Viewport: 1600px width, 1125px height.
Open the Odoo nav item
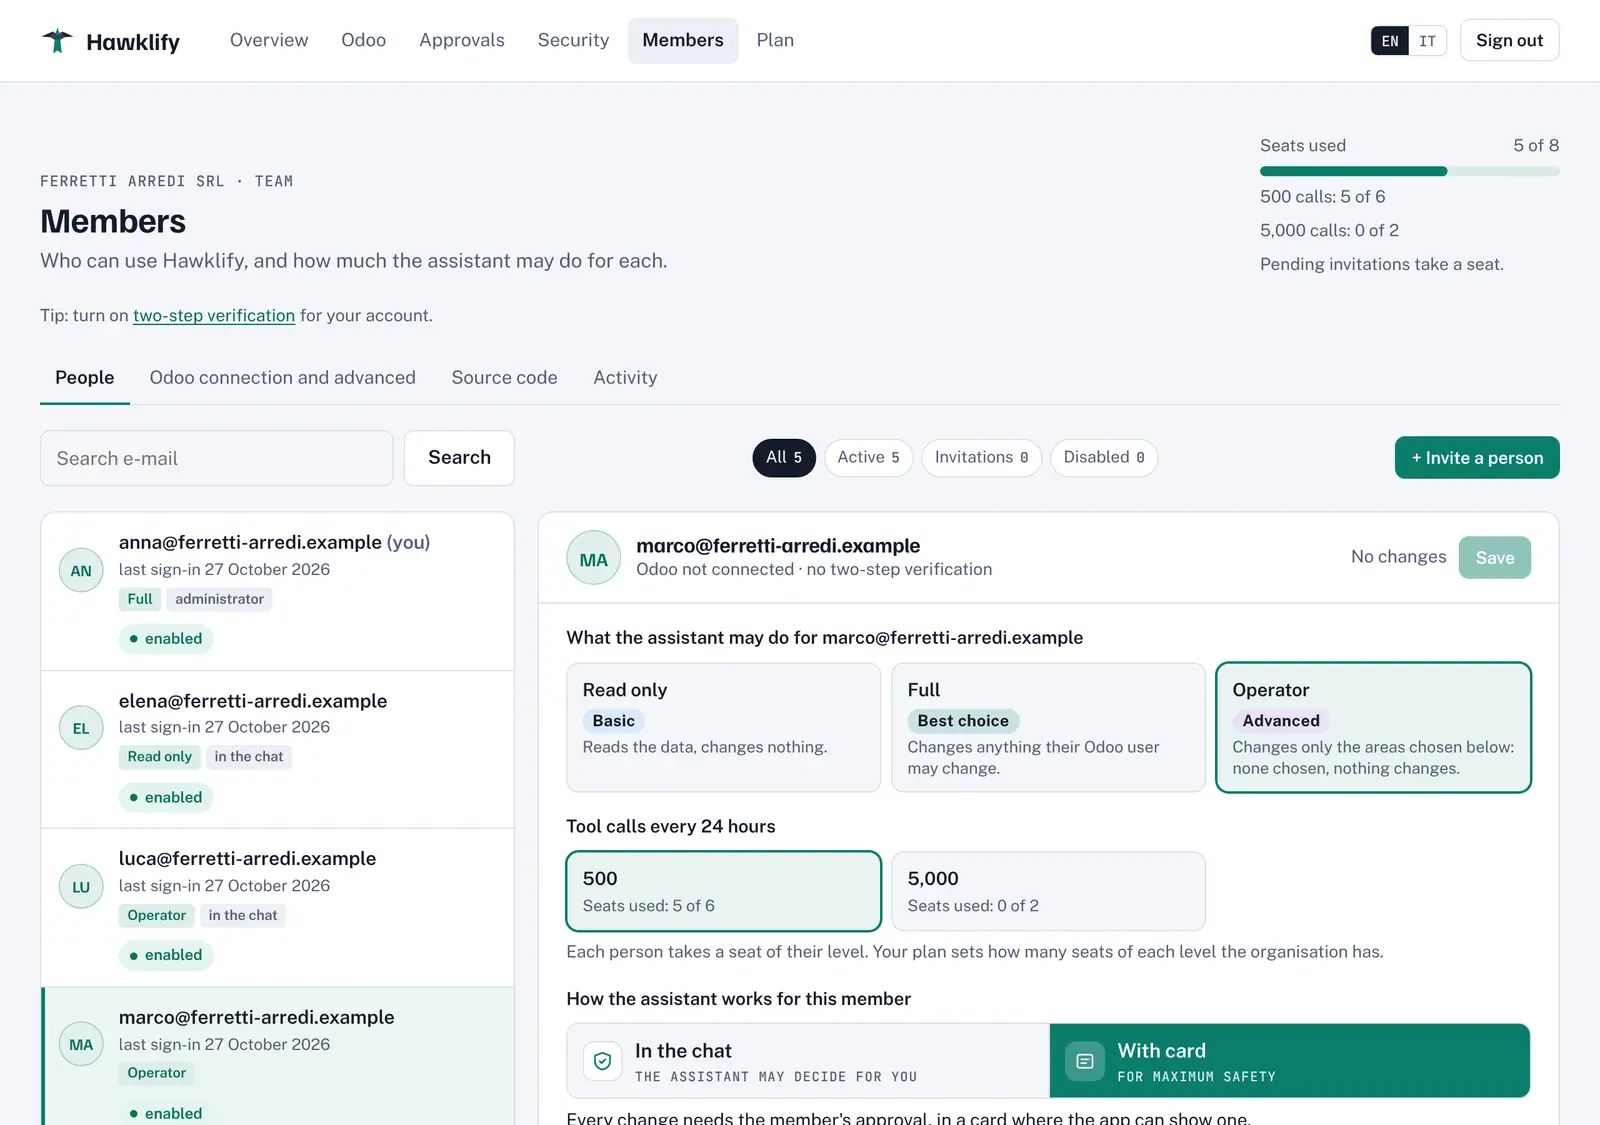(363, 40)
